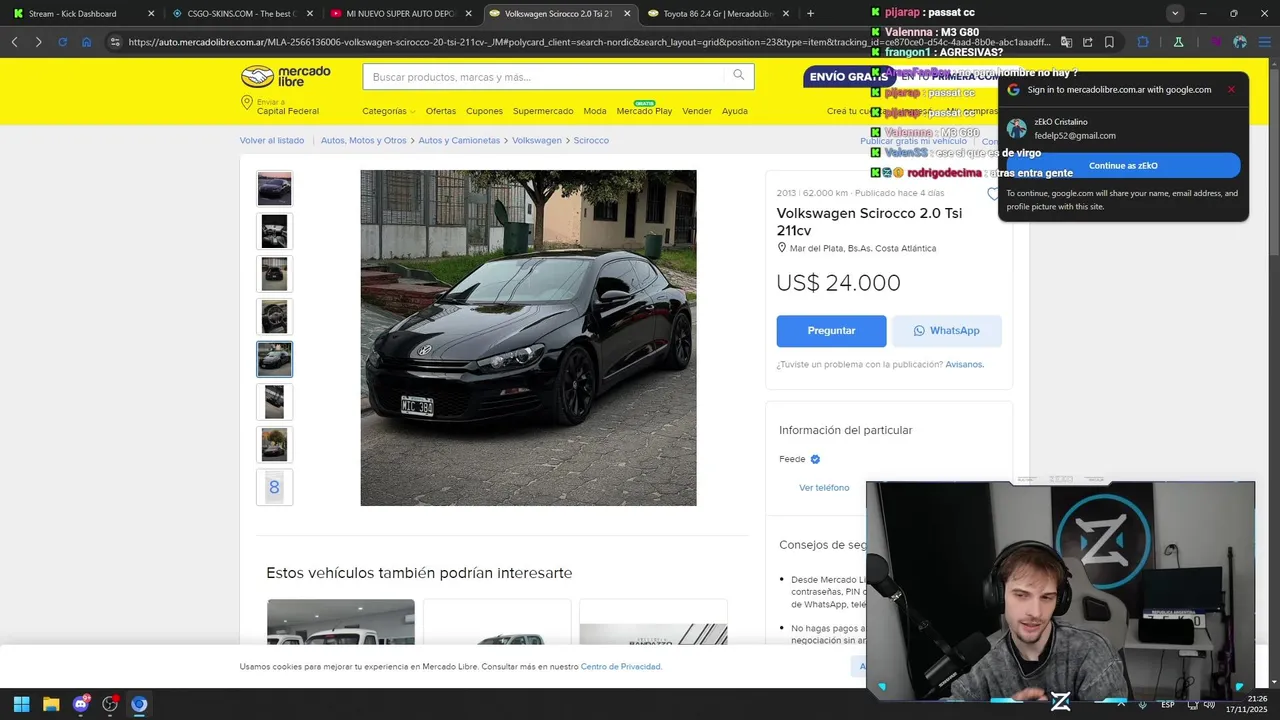Click the main Scirocco car photo
1280x720 pixels.
(x=528, y=338)
